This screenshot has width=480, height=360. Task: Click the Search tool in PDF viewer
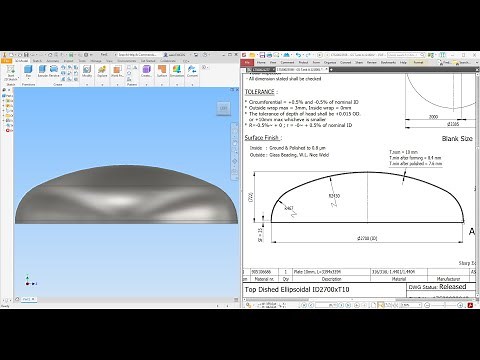click(x=462, y=62)
